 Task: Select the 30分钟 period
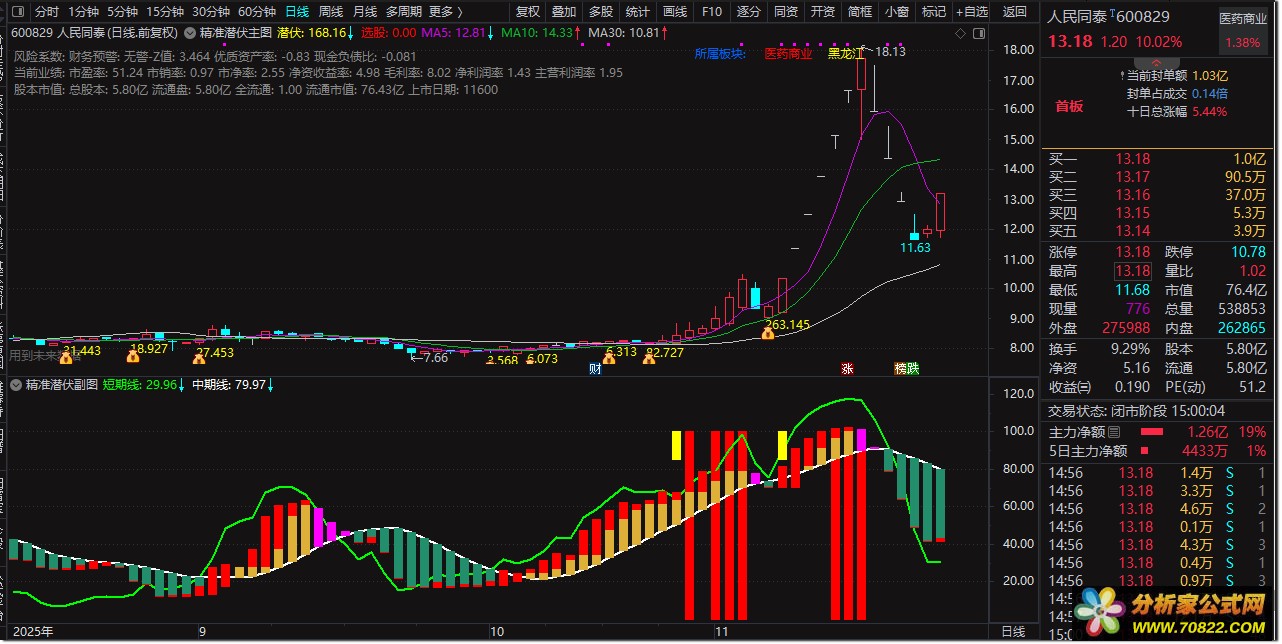click(211, 12)
